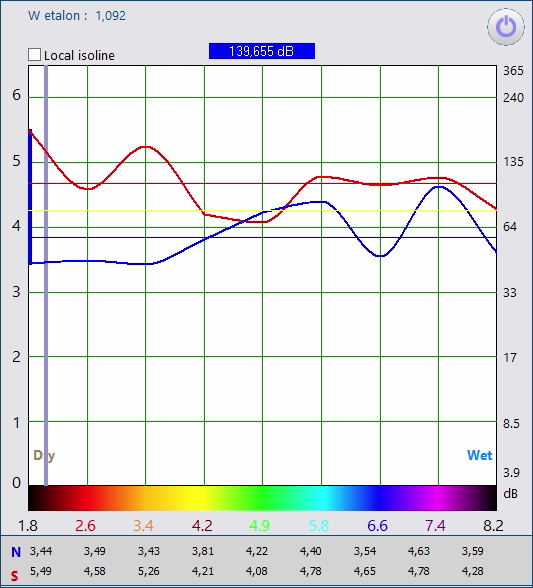The image size is (533, 588).
Task: Click the 7.4 purple axis label
Action: pyautogui.click(x=435, y=526)
